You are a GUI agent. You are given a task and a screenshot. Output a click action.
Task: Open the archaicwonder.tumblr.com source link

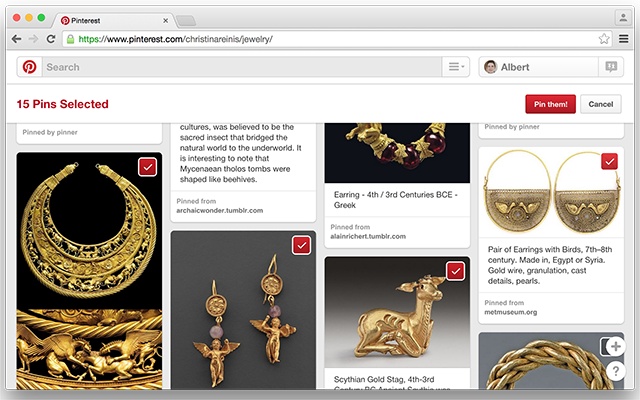pyautogui.click(x=220, y=211)
